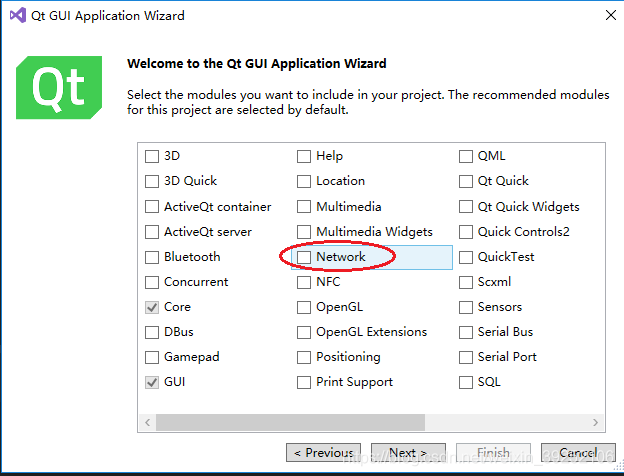Check the Network module checkbox

click(x=304, y=258)
